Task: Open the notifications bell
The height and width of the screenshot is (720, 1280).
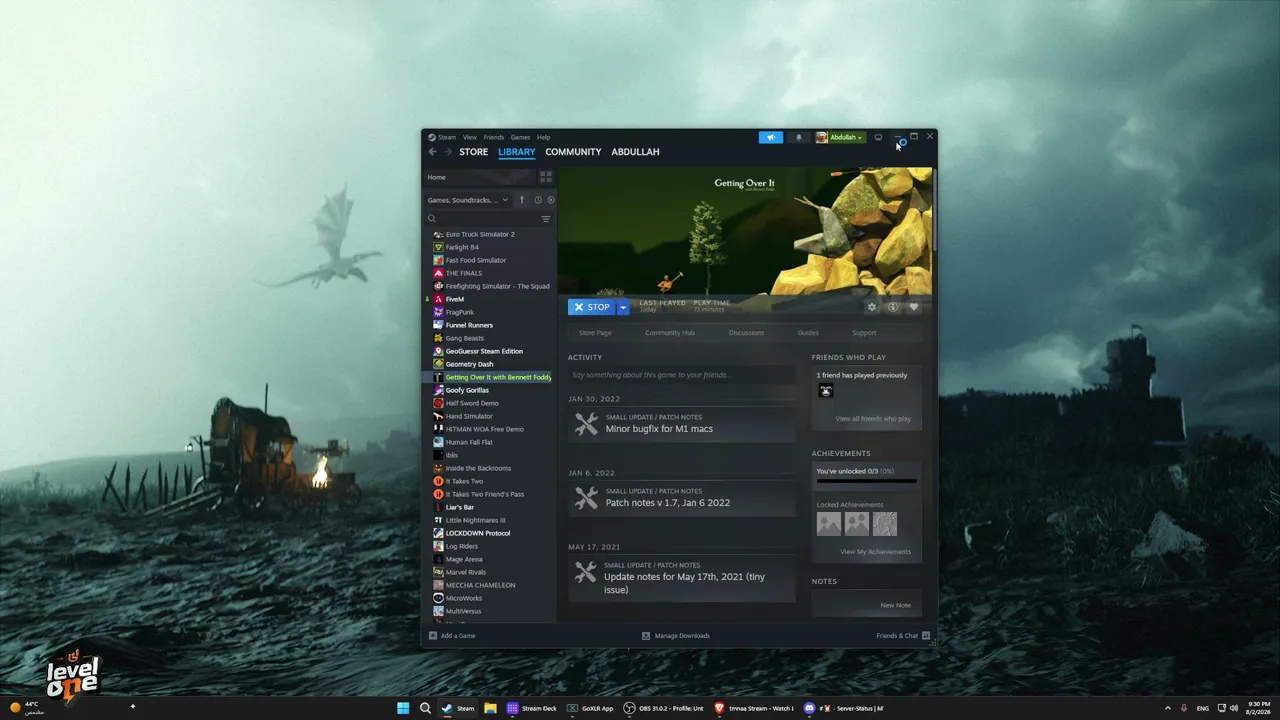Action: tap(798, 137)
